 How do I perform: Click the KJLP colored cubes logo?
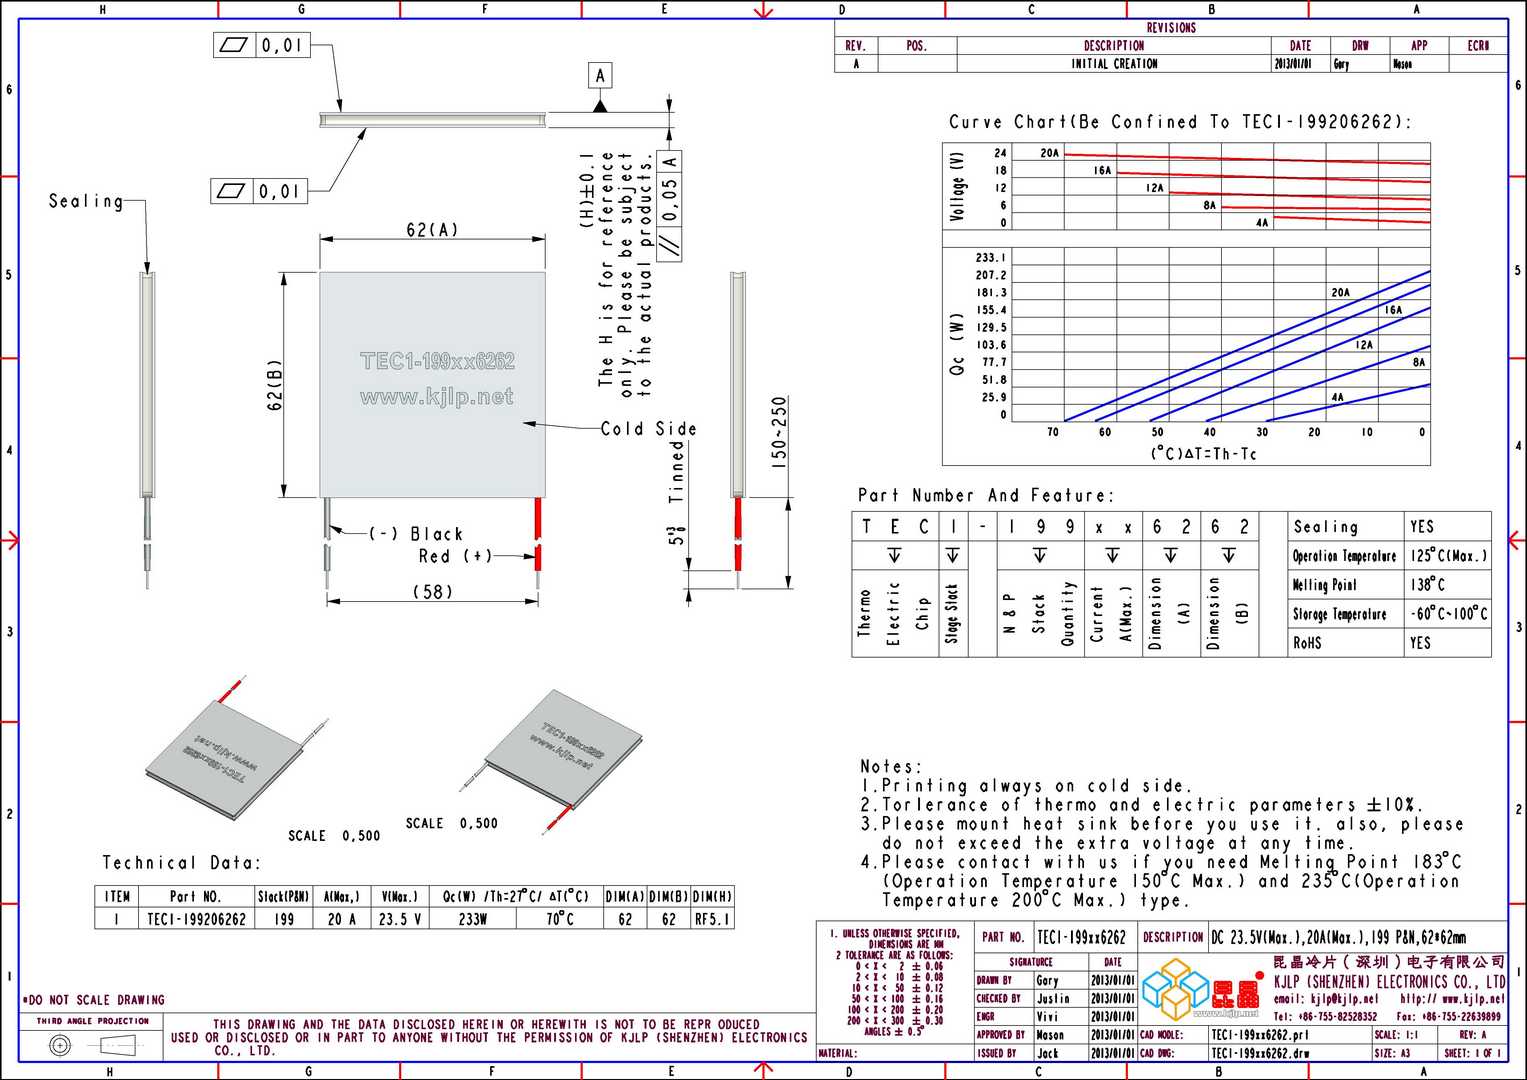click(1174, 988)
